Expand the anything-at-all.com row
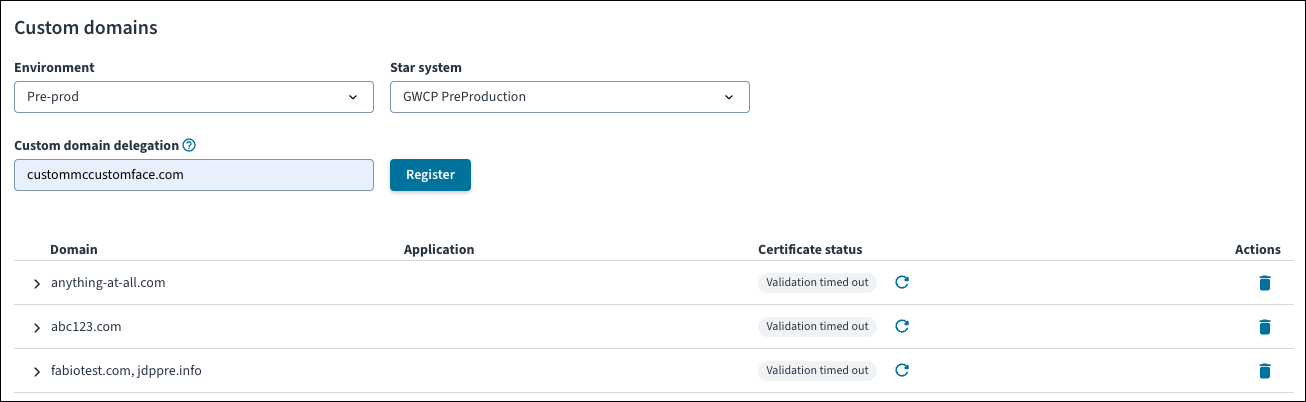 37,284
